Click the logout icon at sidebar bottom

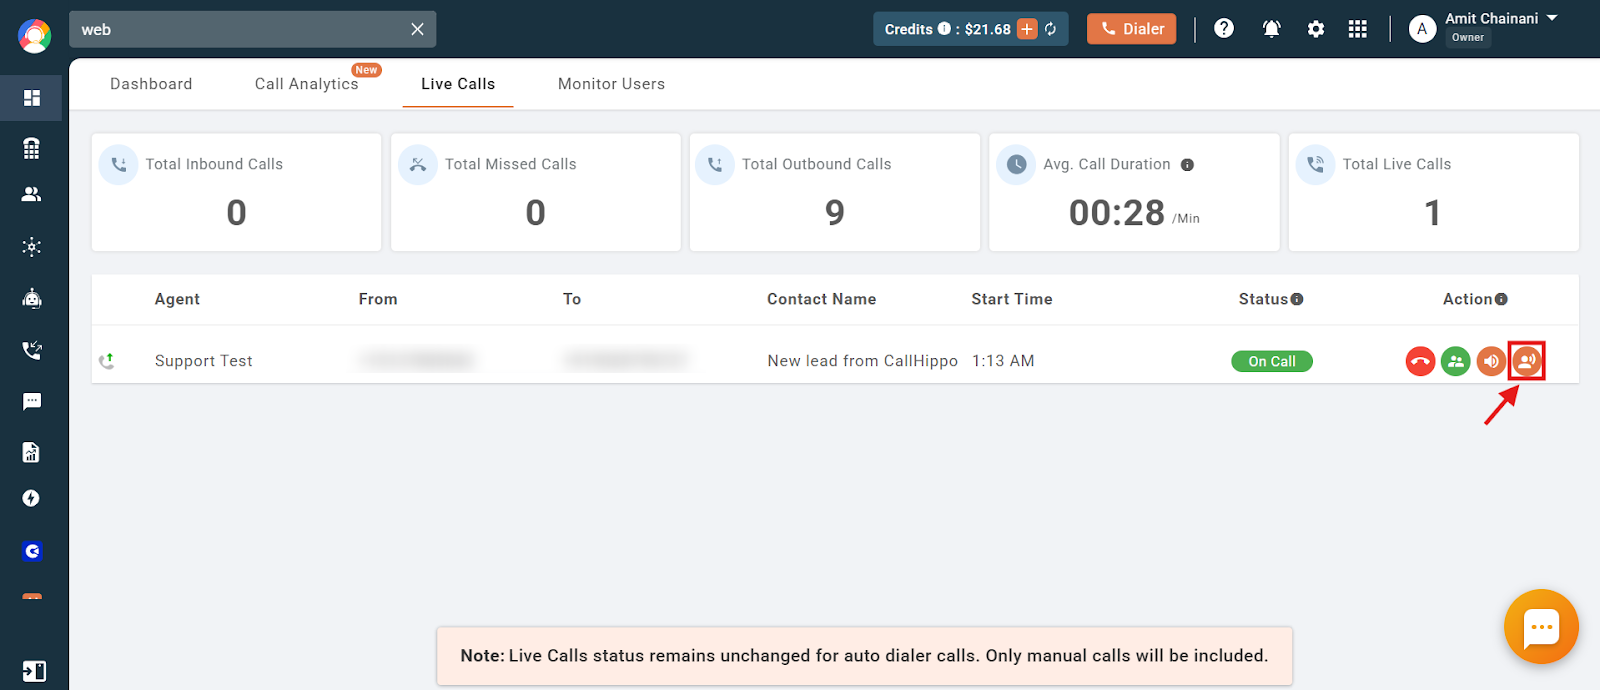(x=33, y=671)
